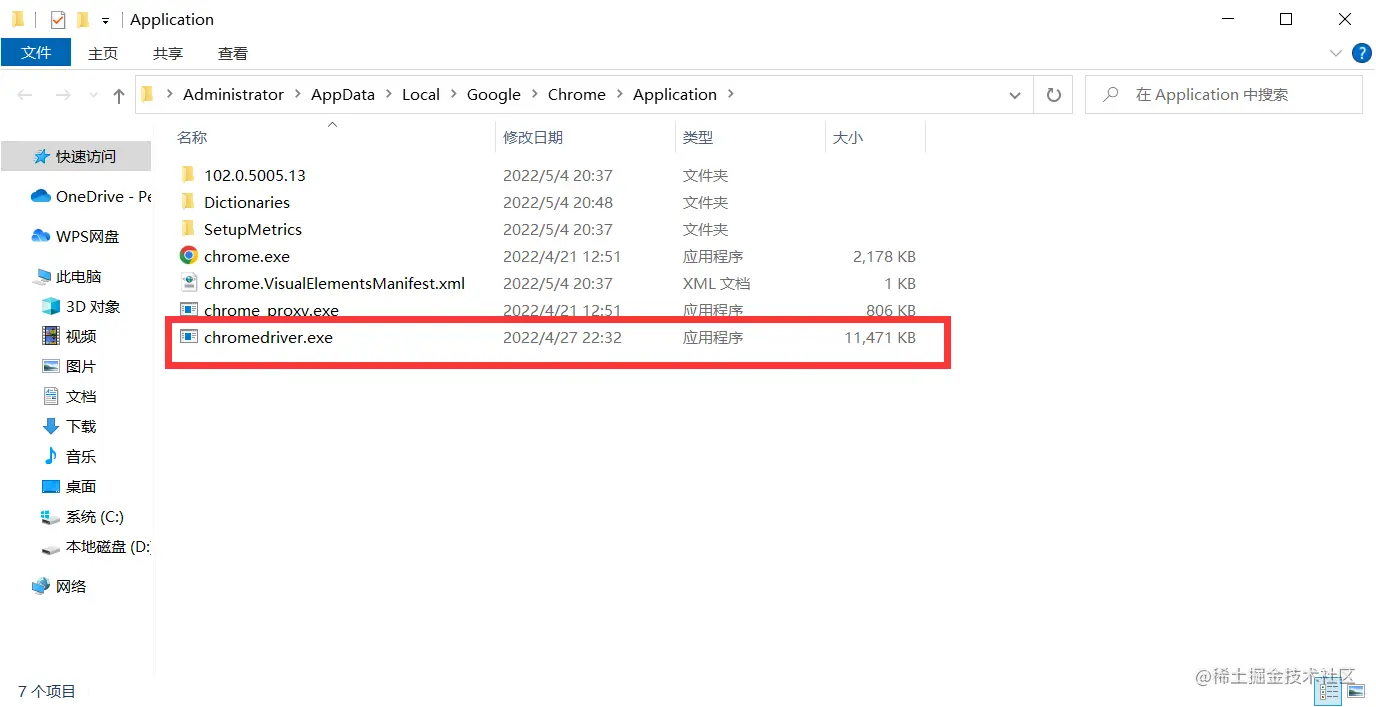Select the chromedriver.exe file icon
The height and width of the screenshot is (707, 1376).
[x=188, y=337]
